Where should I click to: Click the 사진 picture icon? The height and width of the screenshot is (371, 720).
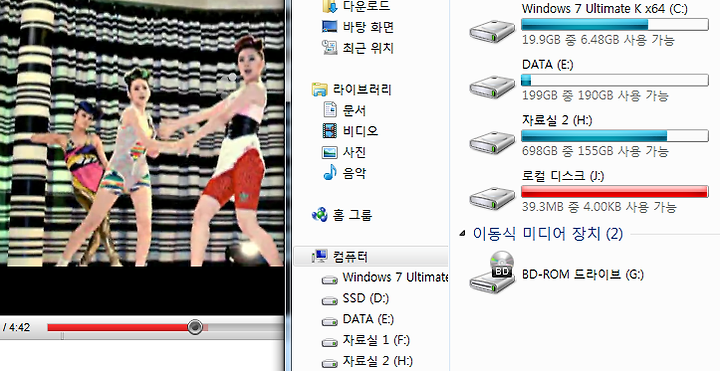coord(331,152)
